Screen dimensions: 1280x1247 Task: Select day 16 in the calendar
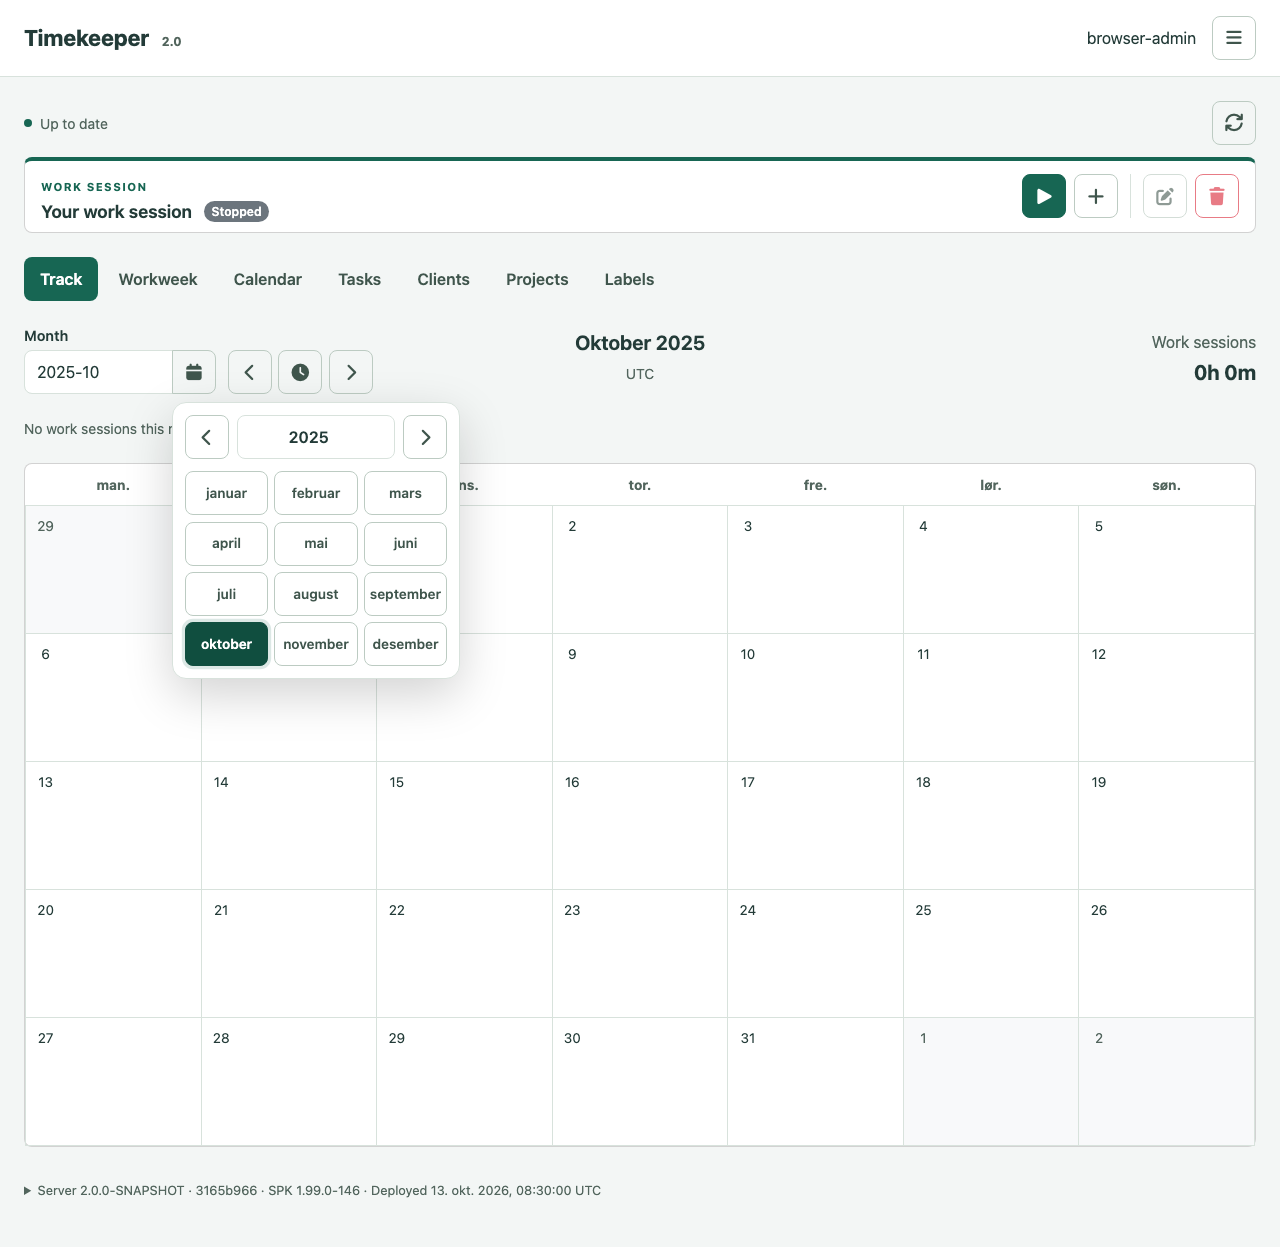coord(640,825)
